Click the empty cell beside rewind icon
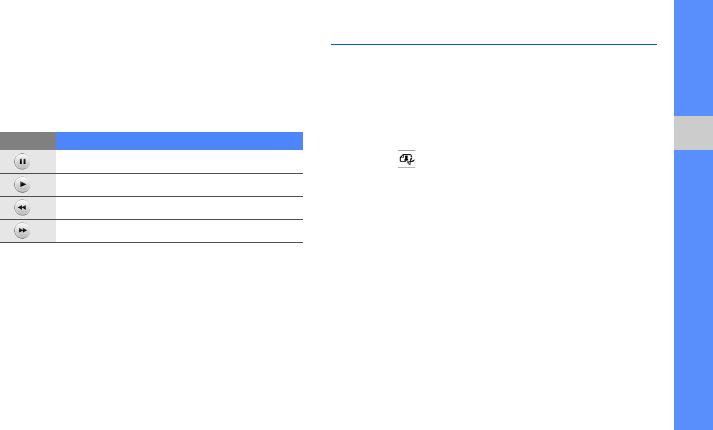 pyautogui.click(x=179, y=208)
